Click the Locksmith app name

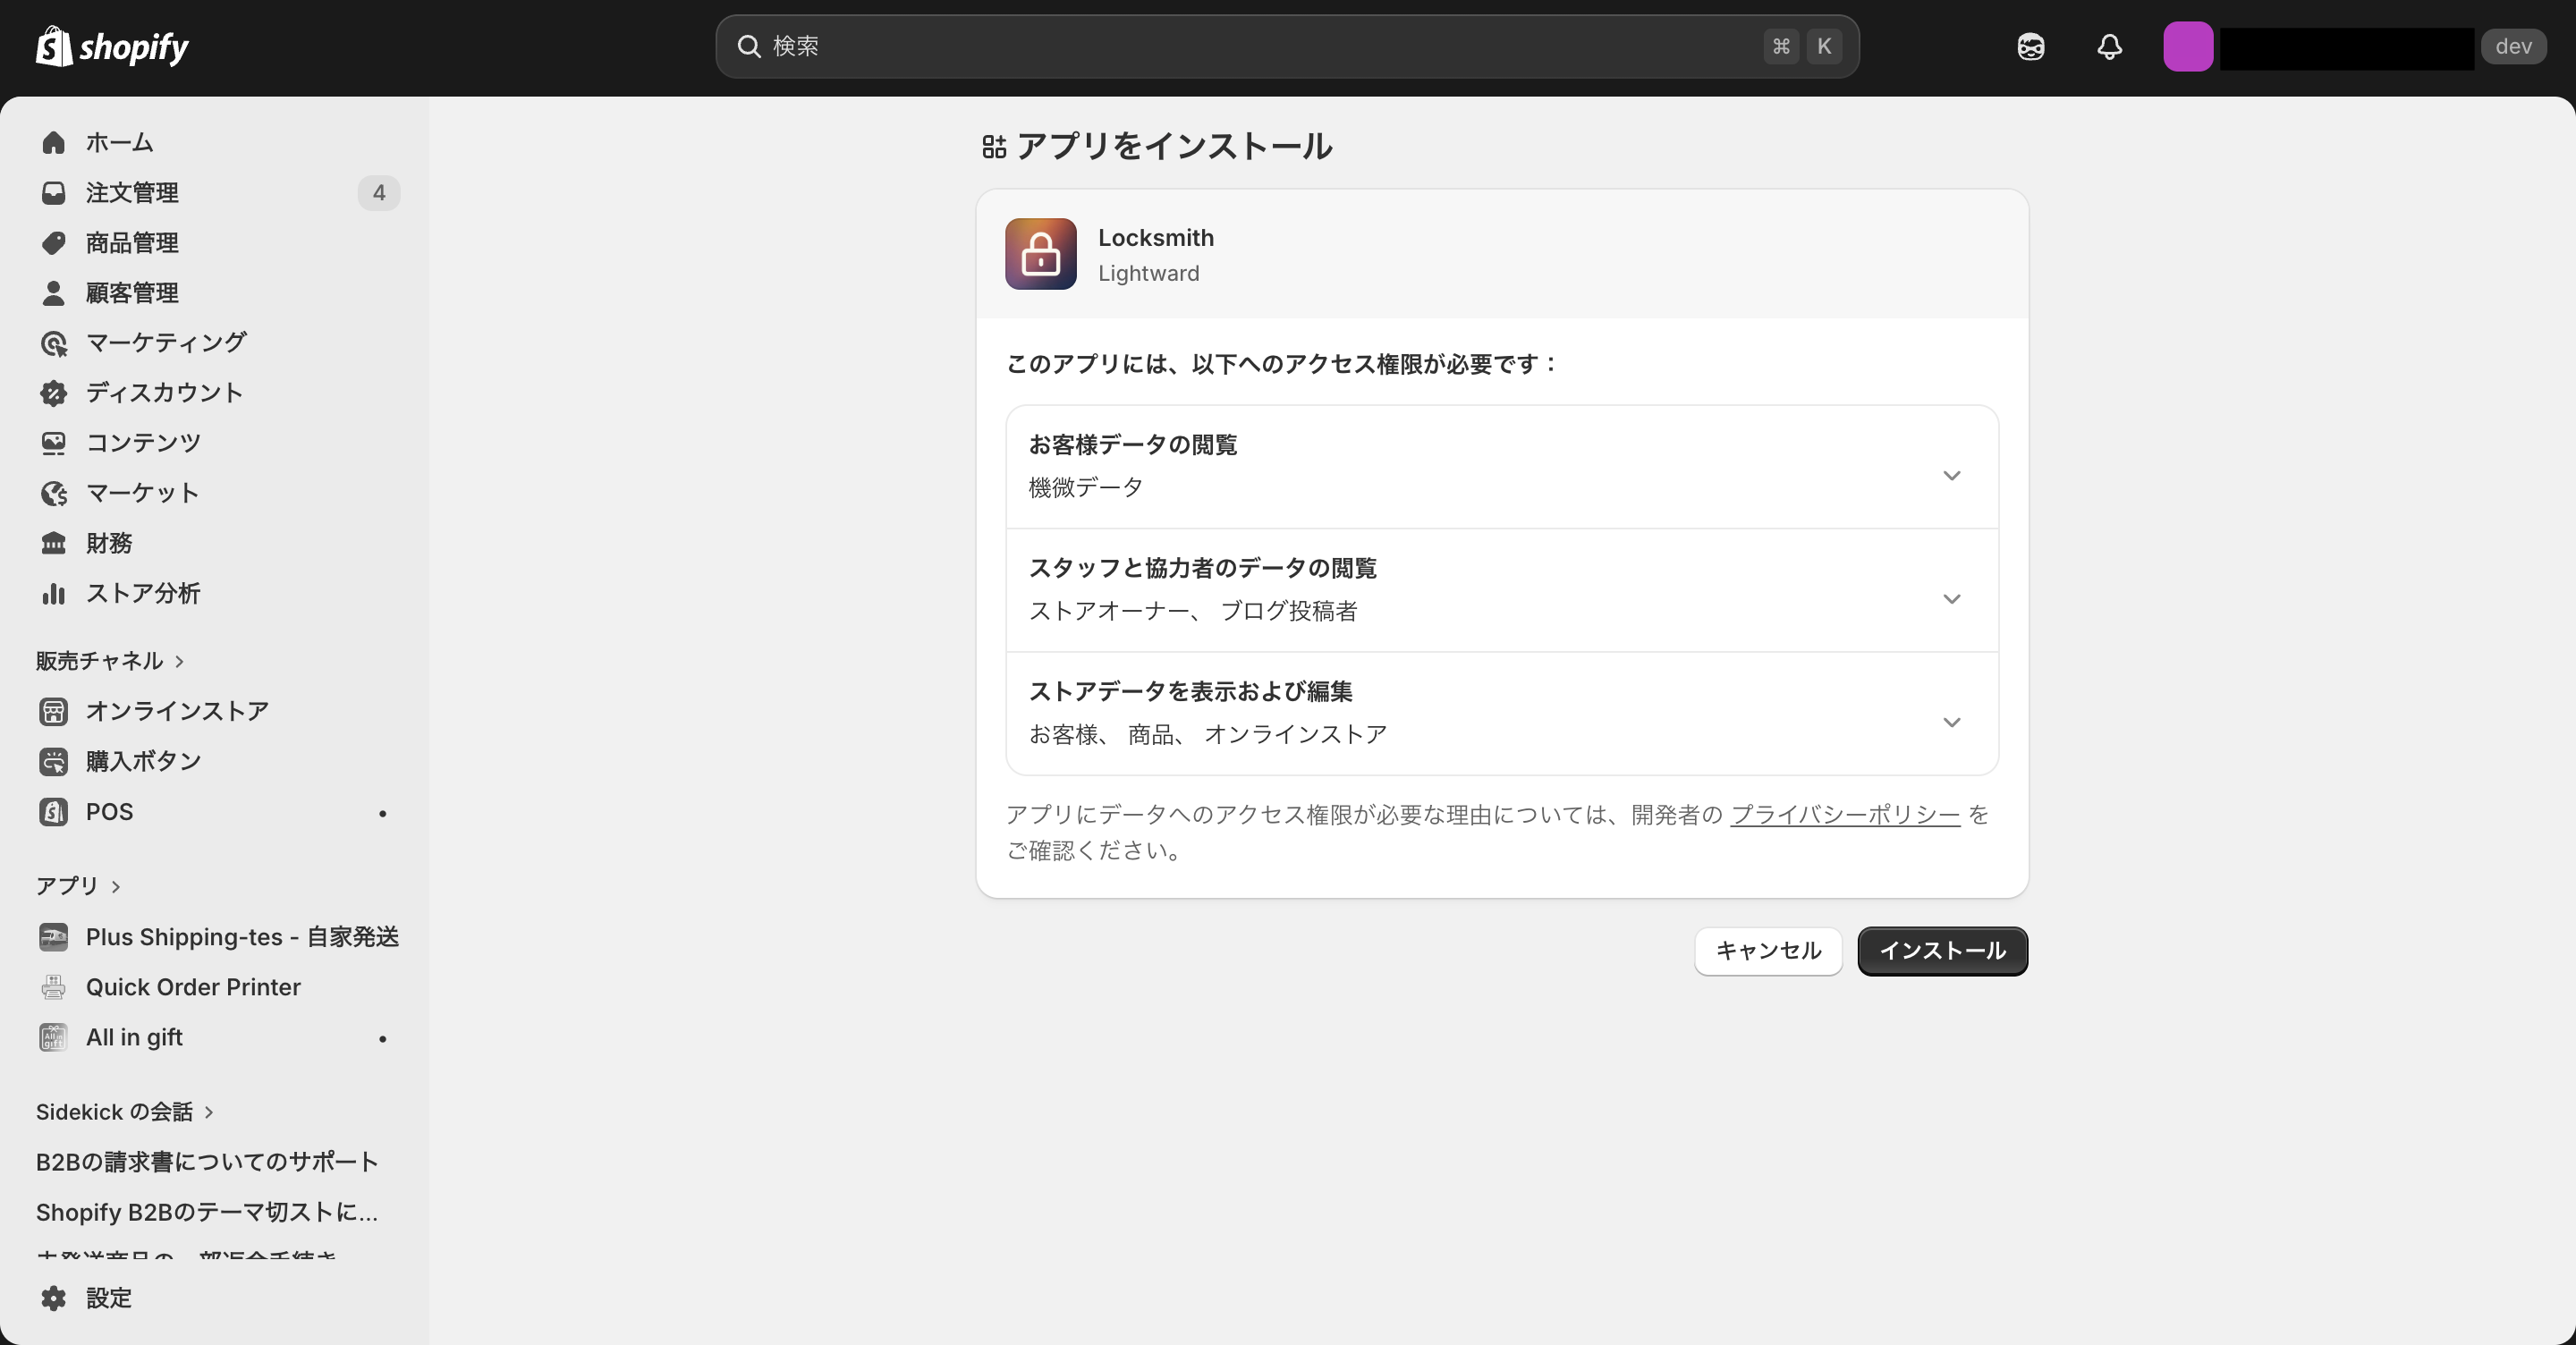1156,238
